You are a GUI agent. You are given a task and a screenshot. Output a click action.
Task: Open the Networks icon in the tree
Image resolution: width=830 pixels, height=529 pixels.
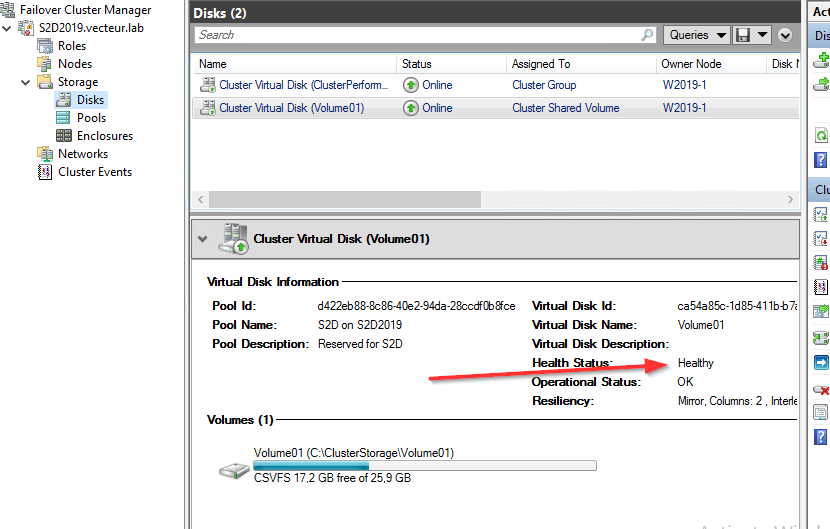(45, 154)
